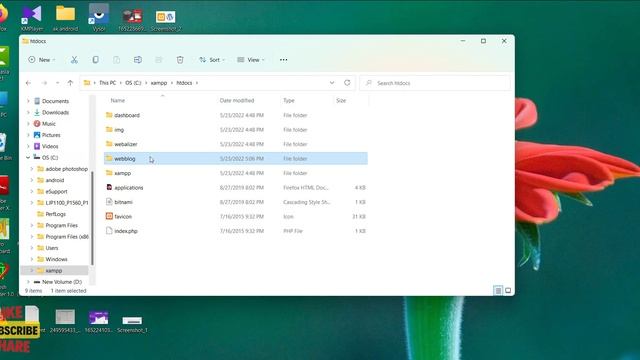Expand the adobe photoshop tree node
This screenshot has height=360, width=640.
(x=32, y=169)
